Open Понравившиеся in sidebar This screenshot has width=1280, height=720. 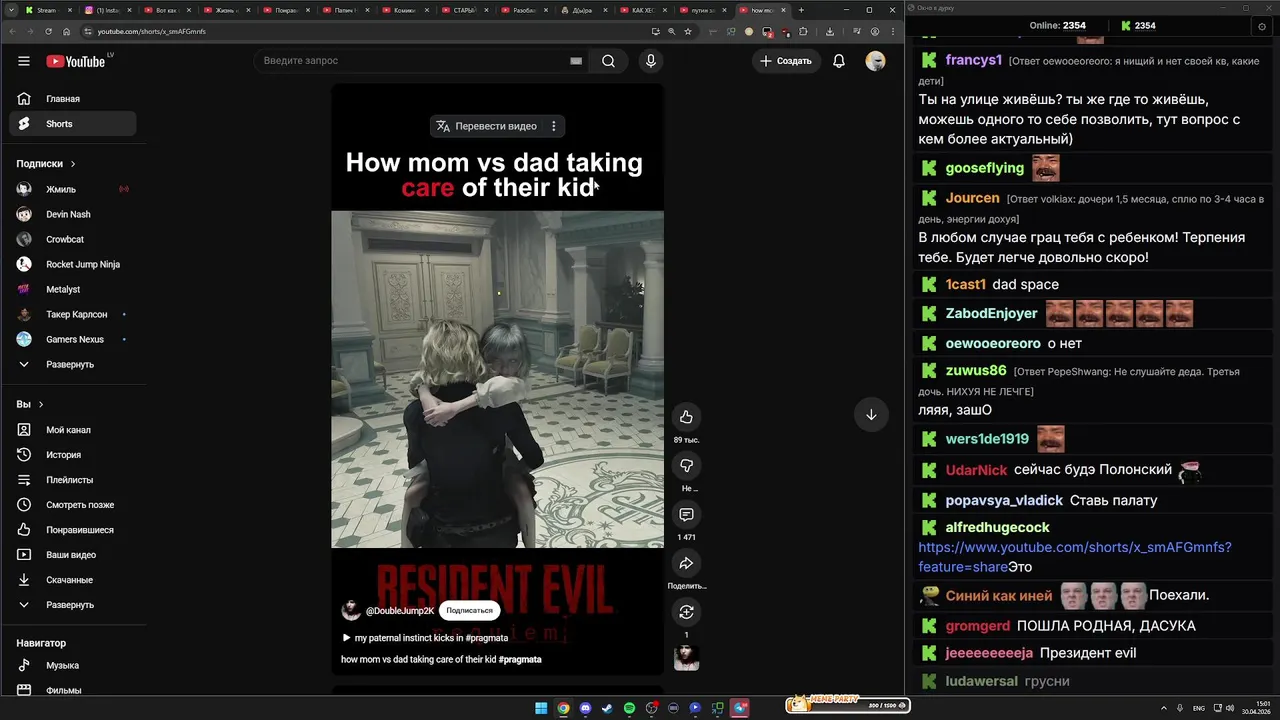[73, 530]
